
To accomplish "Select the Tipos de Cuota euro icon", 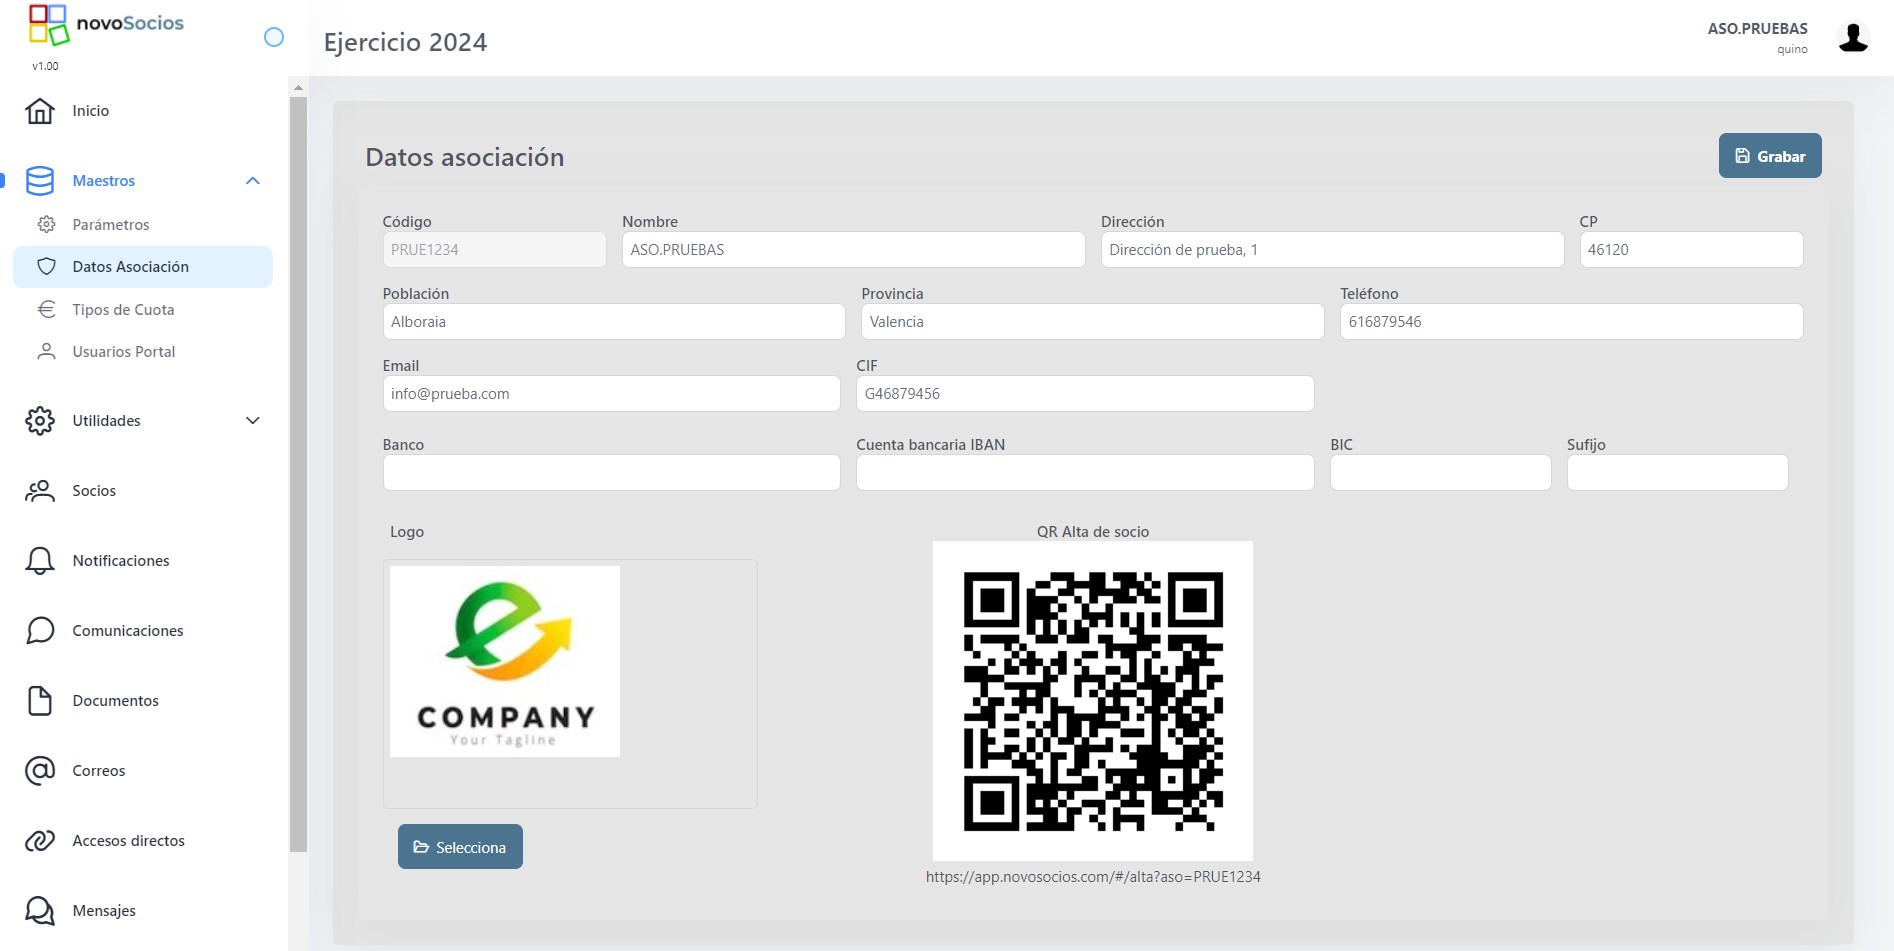I will (x=47, y=309).
